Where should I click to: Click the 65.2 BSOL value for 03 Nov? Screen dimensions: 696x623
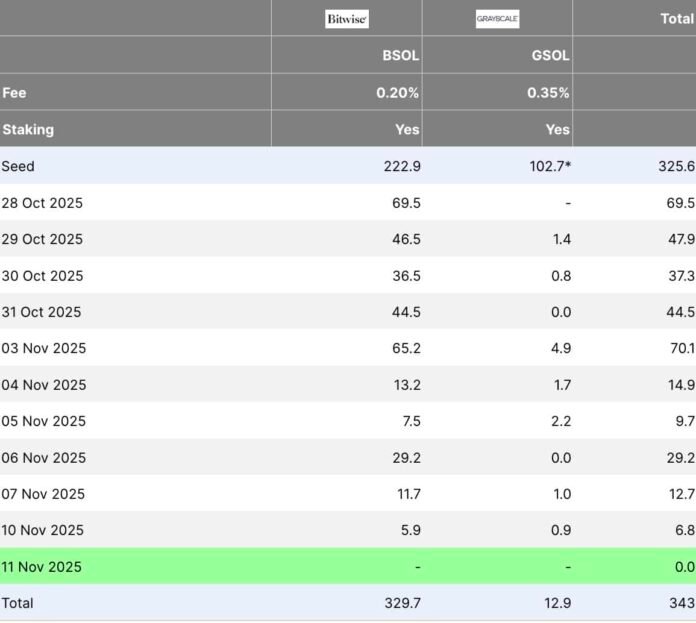coord(405,348)
